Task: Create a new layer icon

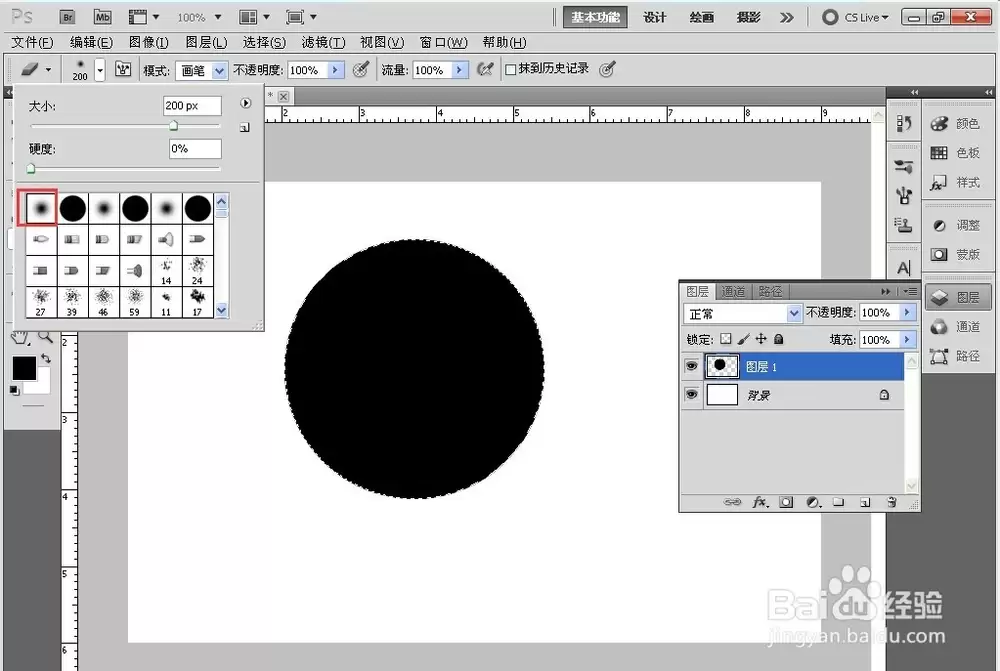Action: click(865, 503)
